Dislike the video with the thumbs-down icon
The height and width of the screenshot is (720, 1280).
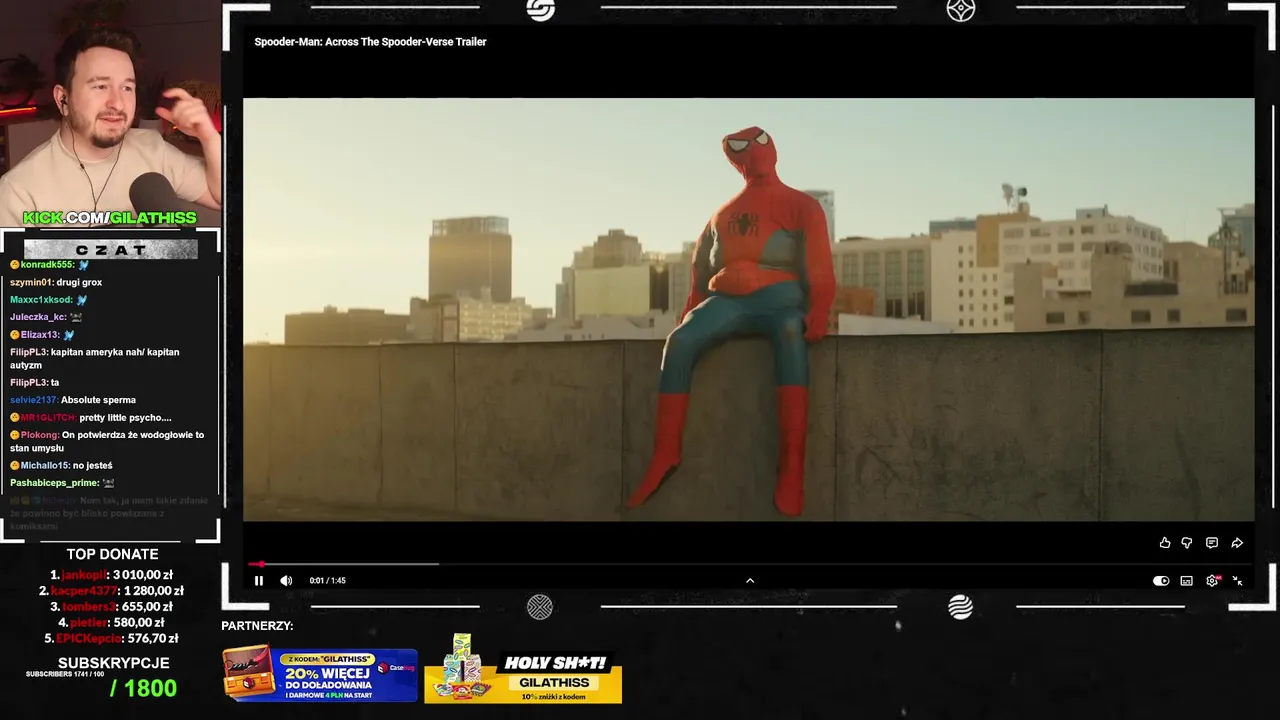click(1187, 543)
